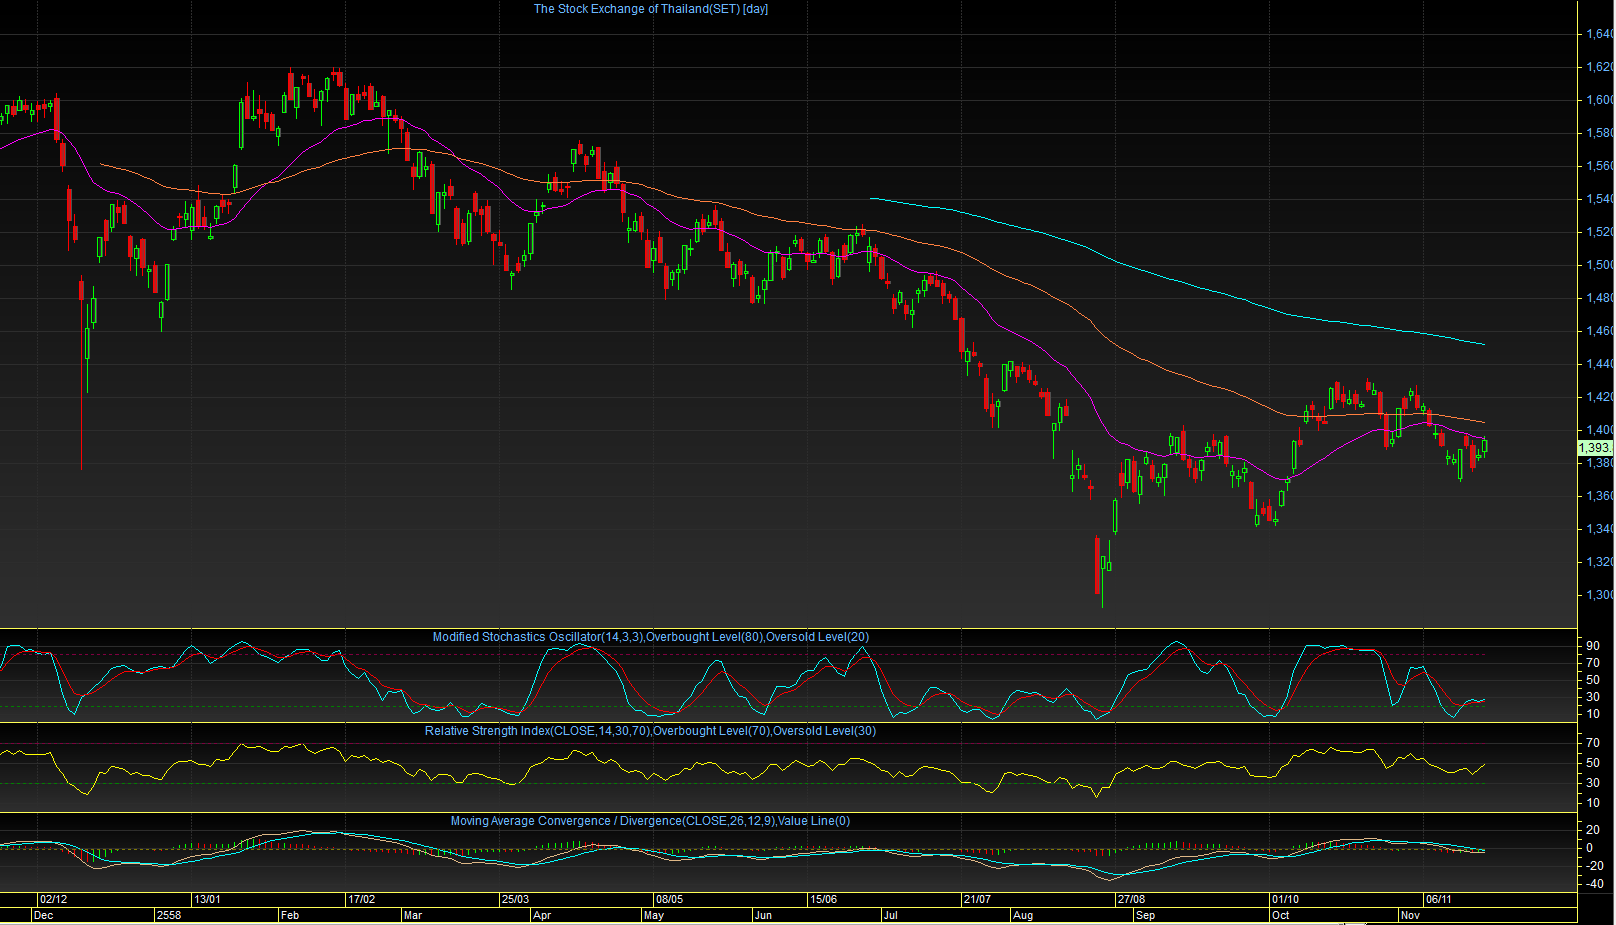1616x925 pixels.
Task: Select the 01/10 date marker
Action: pos(1285,899)
